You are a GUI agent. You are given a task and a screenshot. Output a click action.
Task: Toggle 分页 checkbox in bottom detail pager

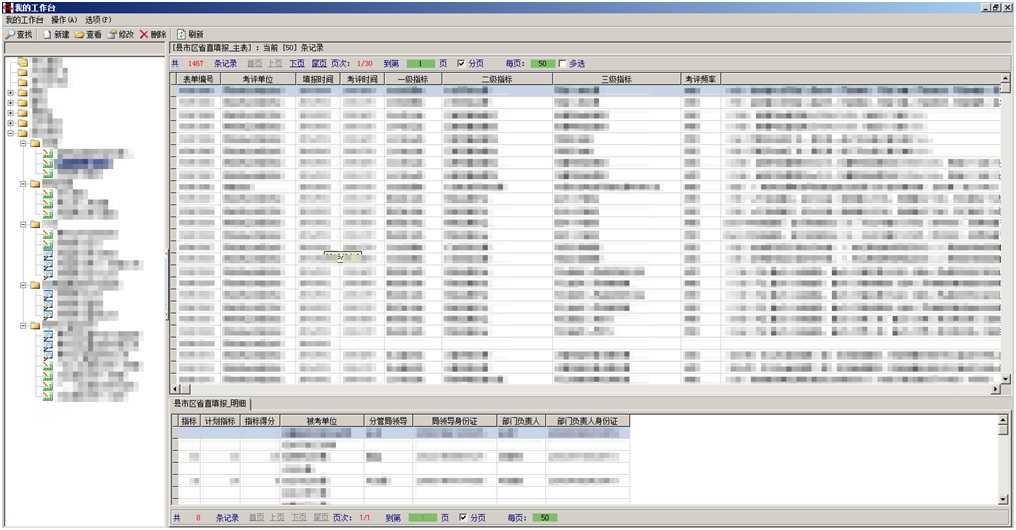click(461, 518)
